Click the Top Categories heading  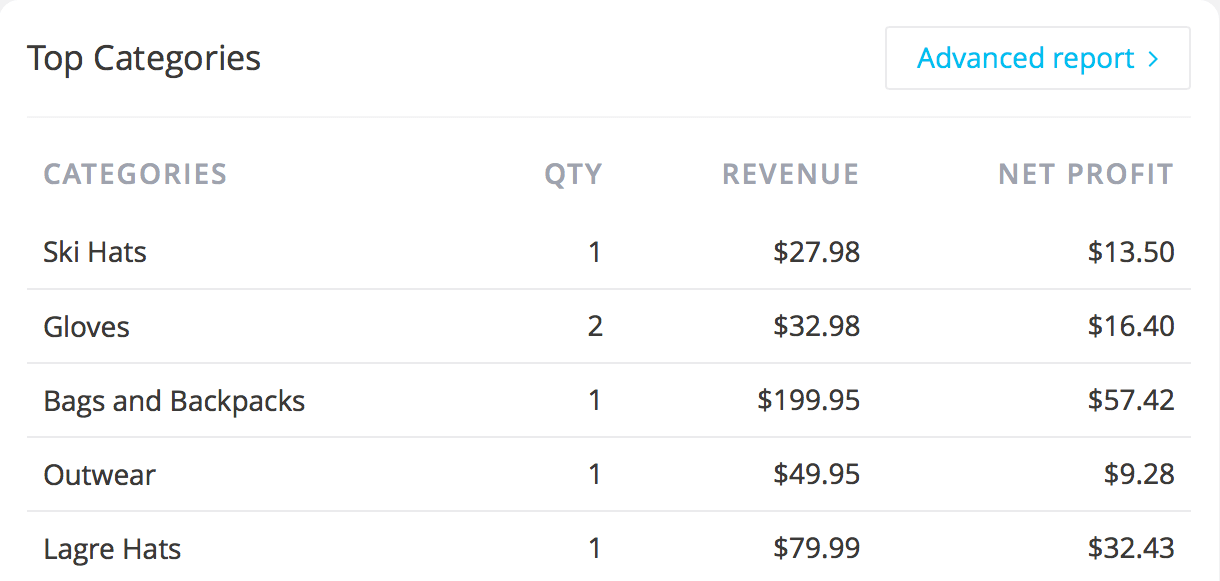pyautogui.click(x=144, y=58)
